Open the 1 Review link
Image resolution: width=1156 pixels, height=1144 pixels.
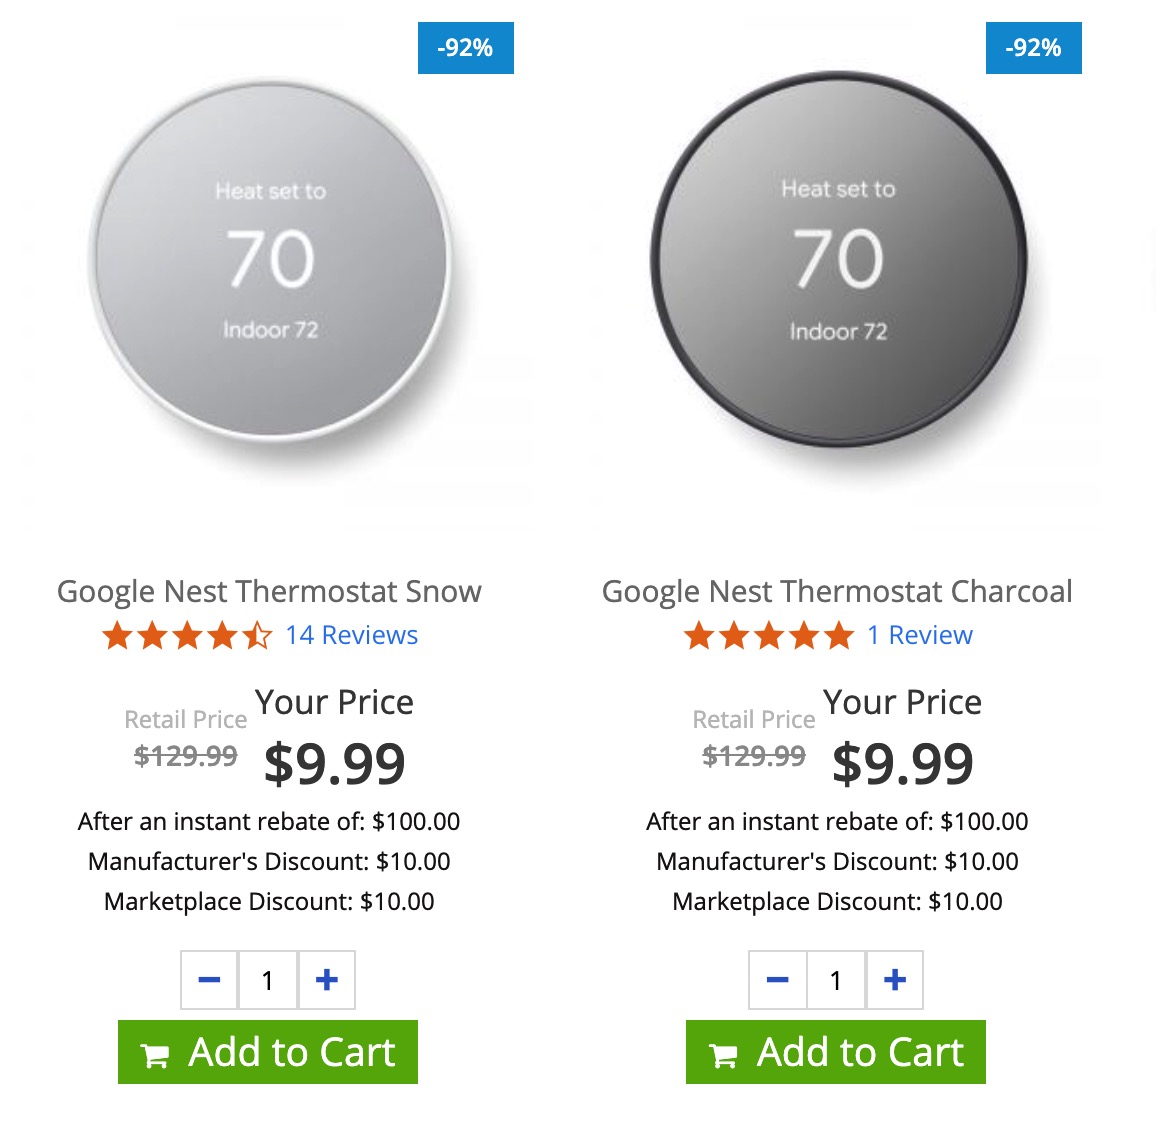(x=919, y=635)
